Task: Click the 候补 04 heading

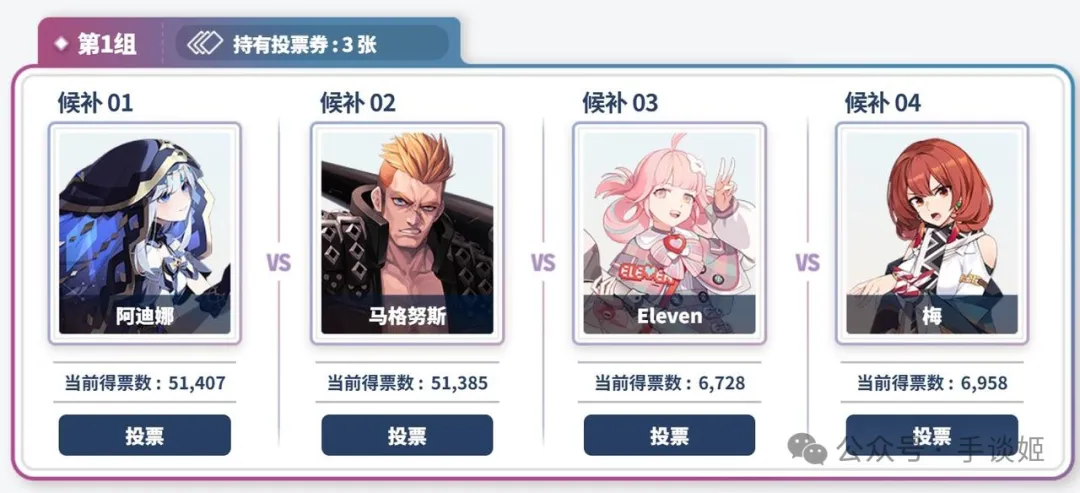Action: (882, 103)
